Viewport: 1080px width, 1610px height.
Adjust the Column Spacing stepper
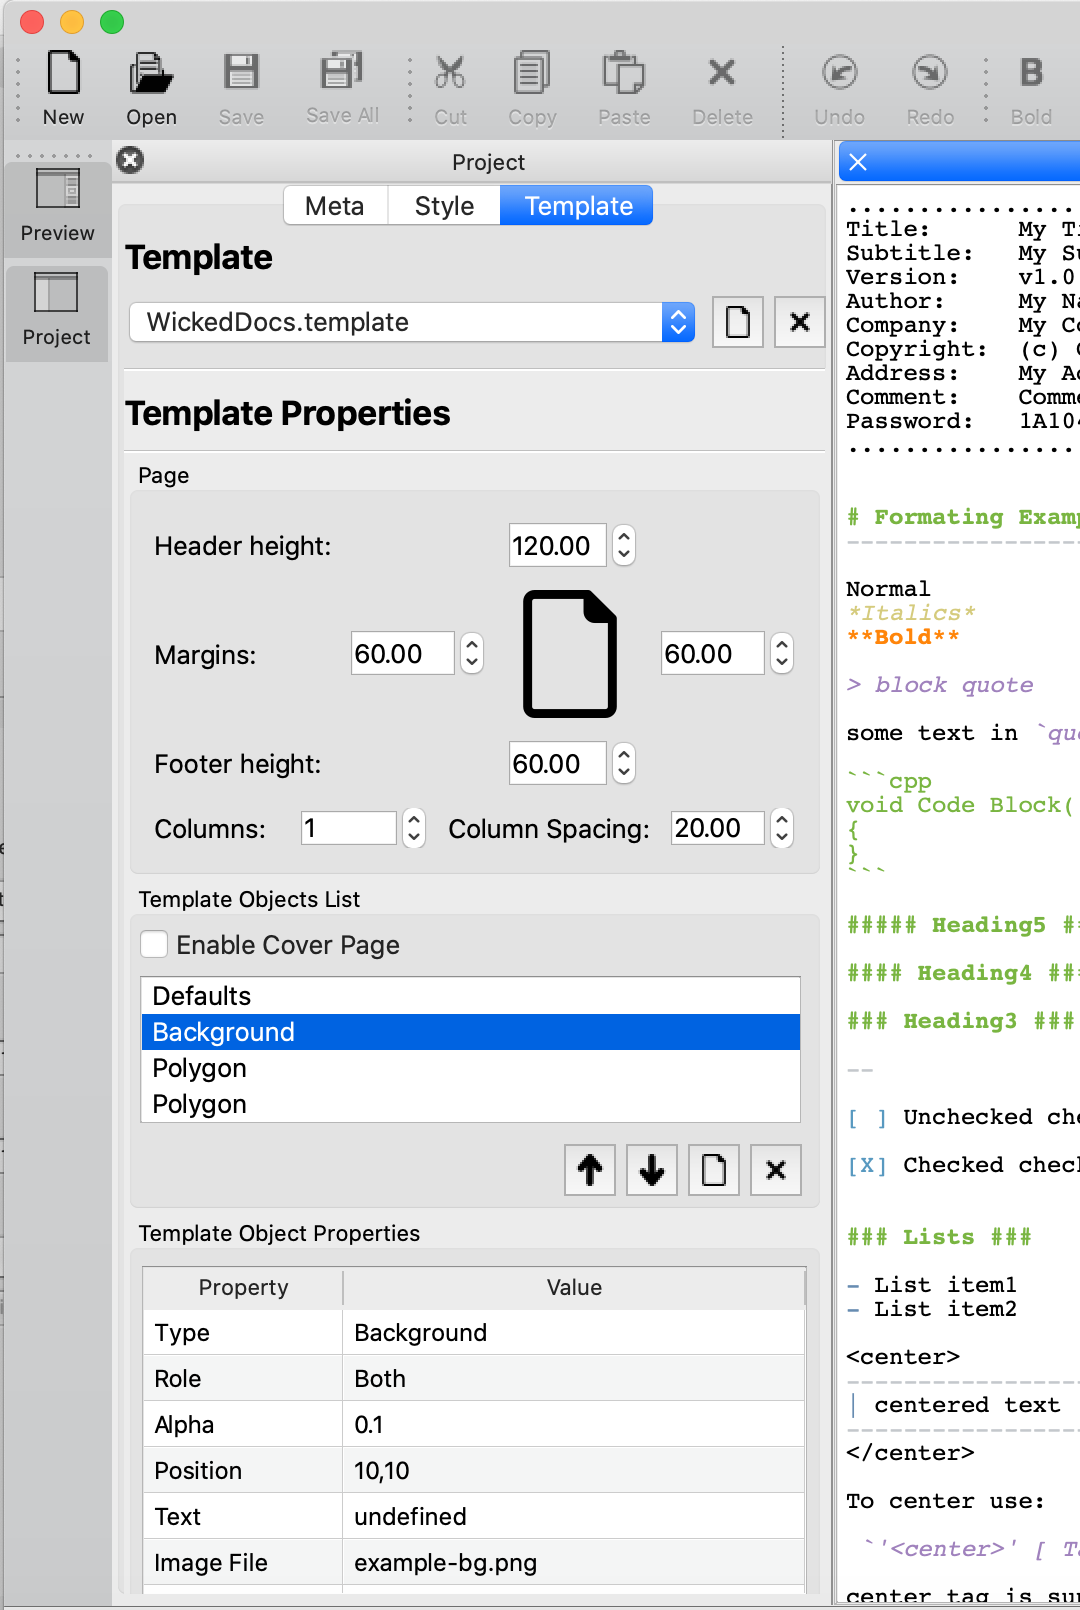click(x=782, y=828)
